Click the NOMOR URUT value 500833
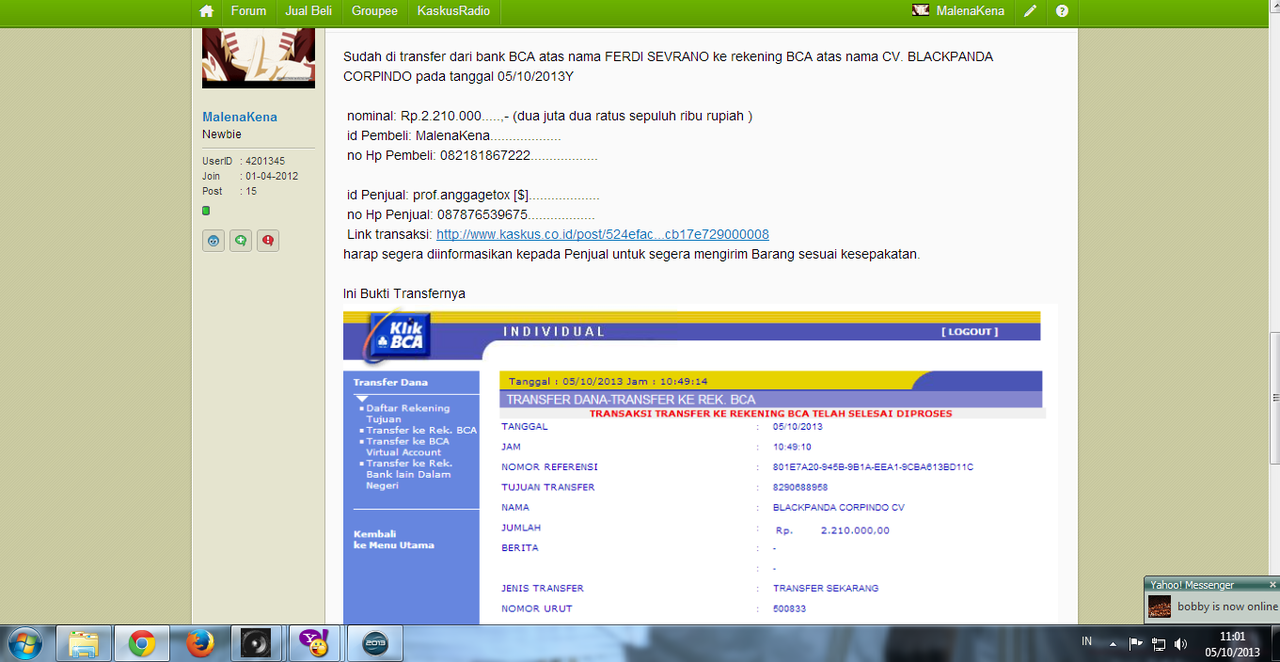 (x=789, y=608)
